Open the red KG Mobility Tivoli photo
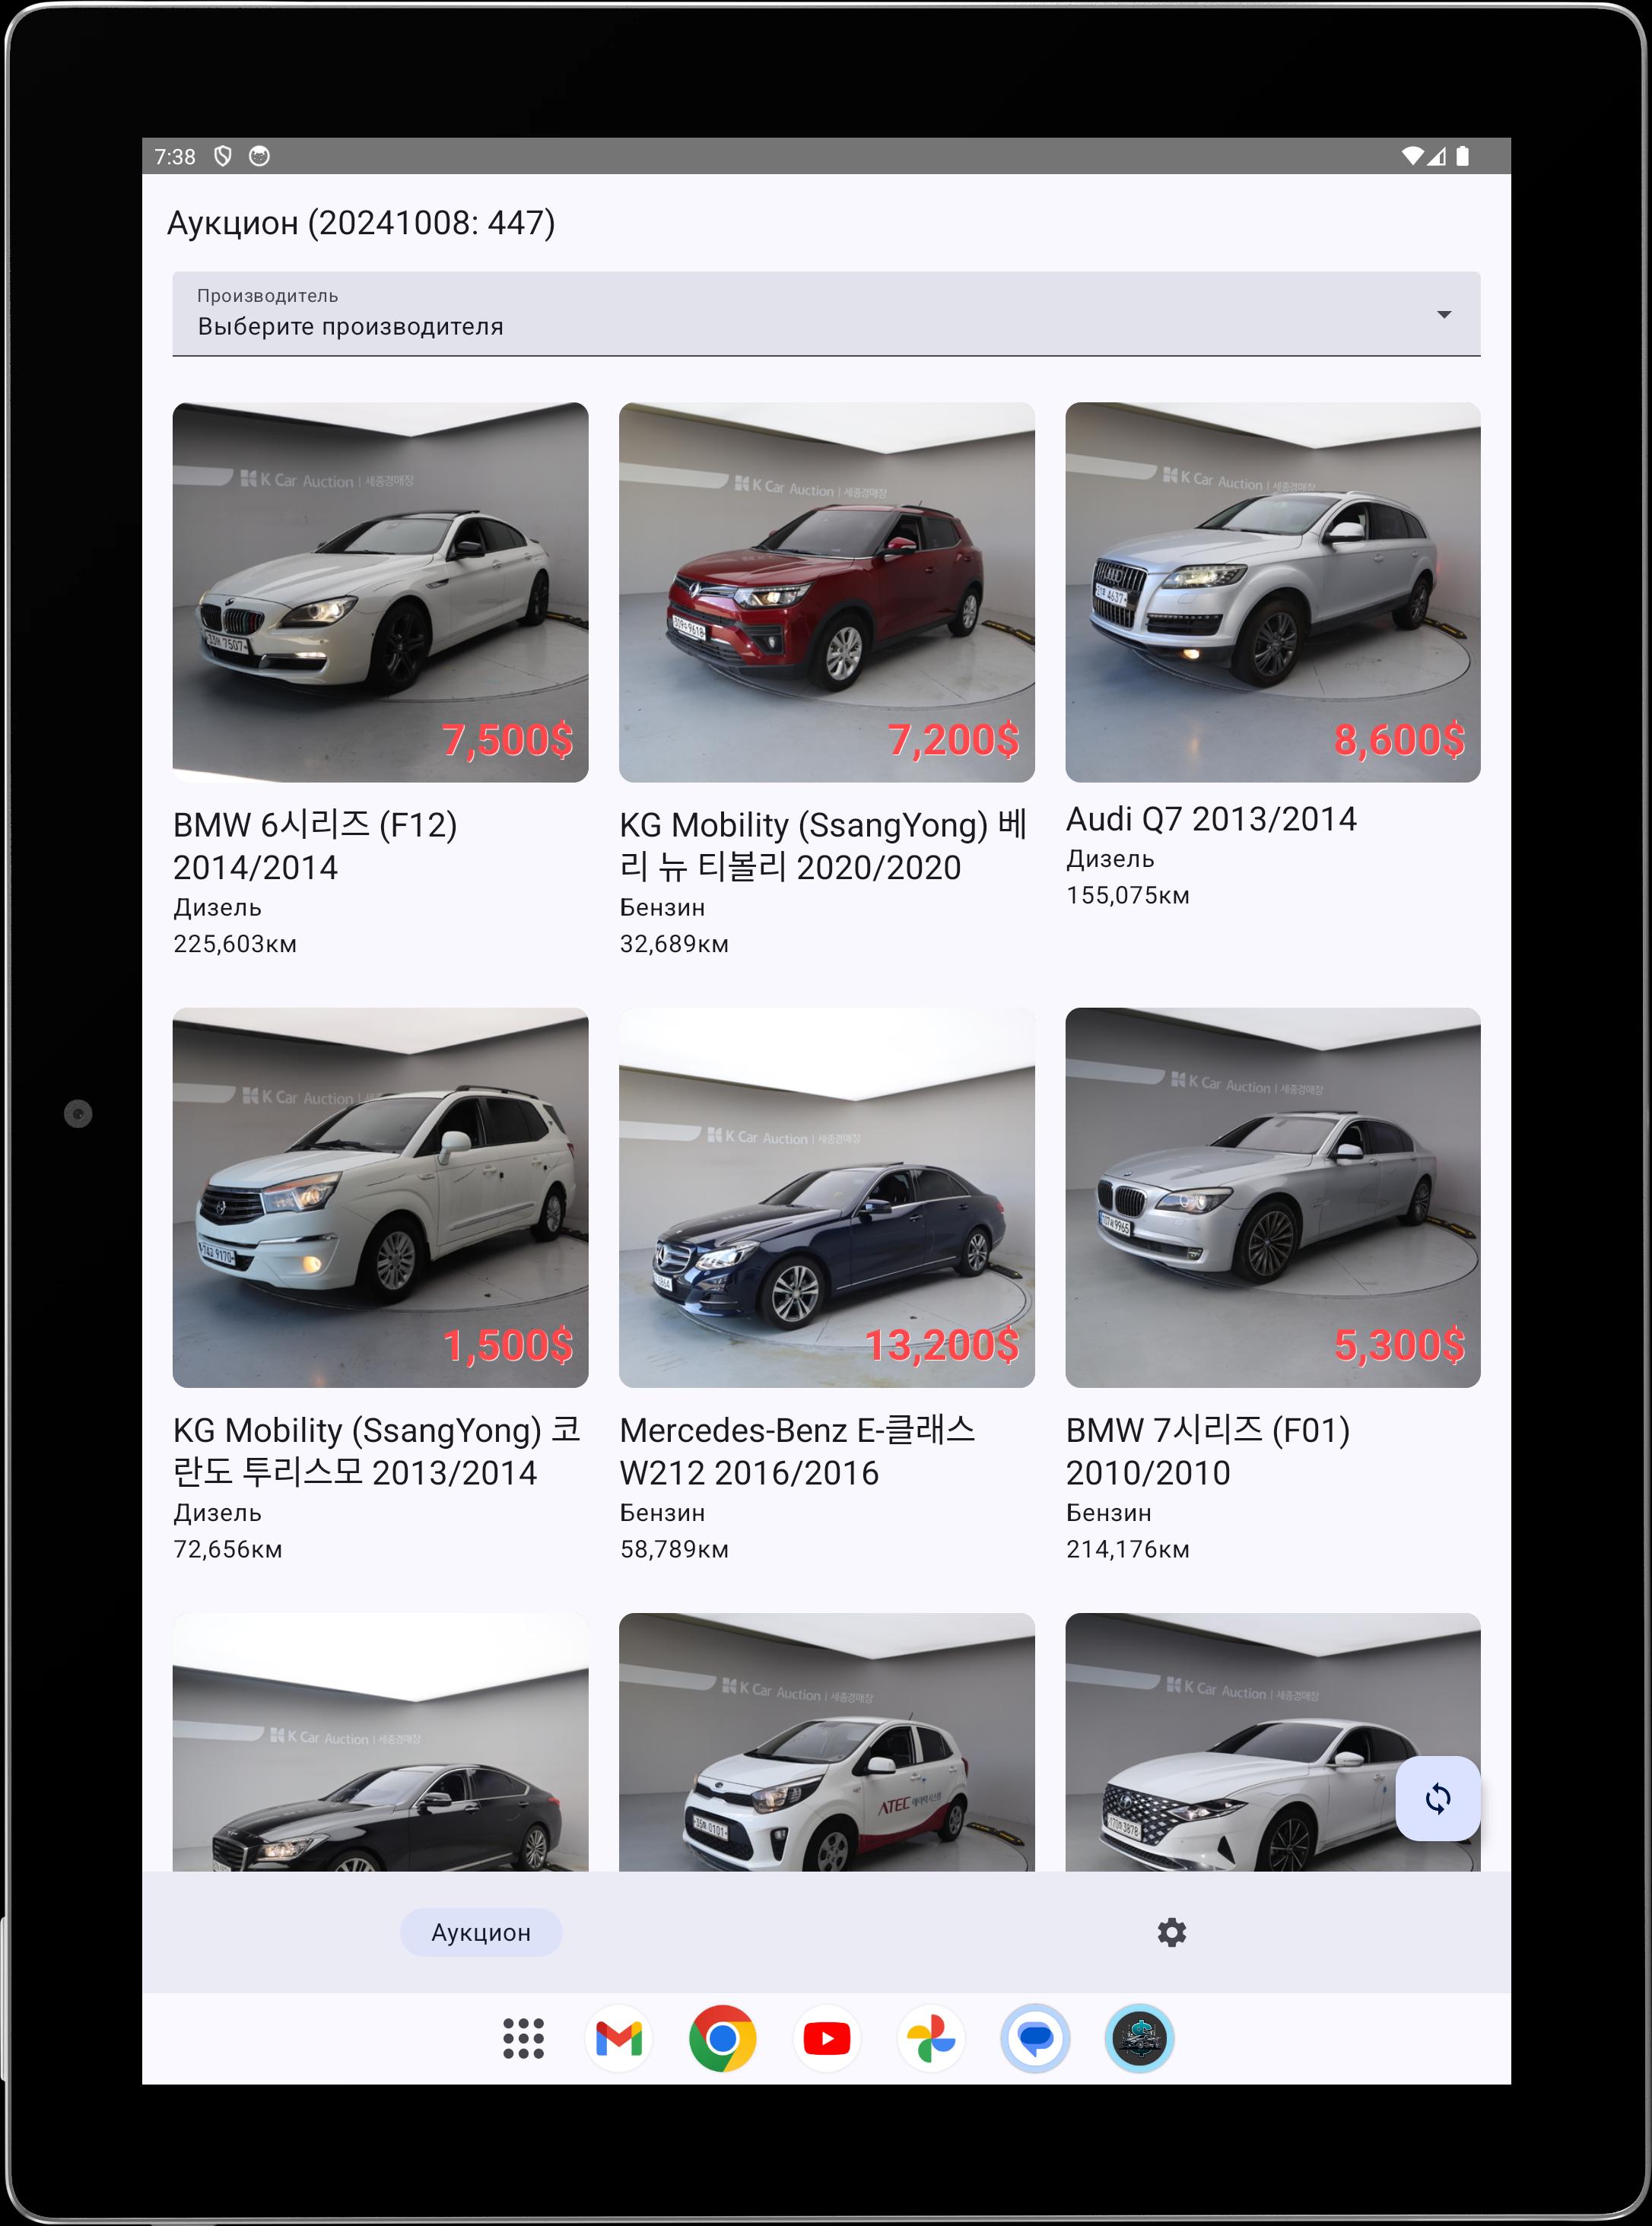The width and height of the screenshot is (1652, 2226). pyautogui.click(x=826, y=592)
